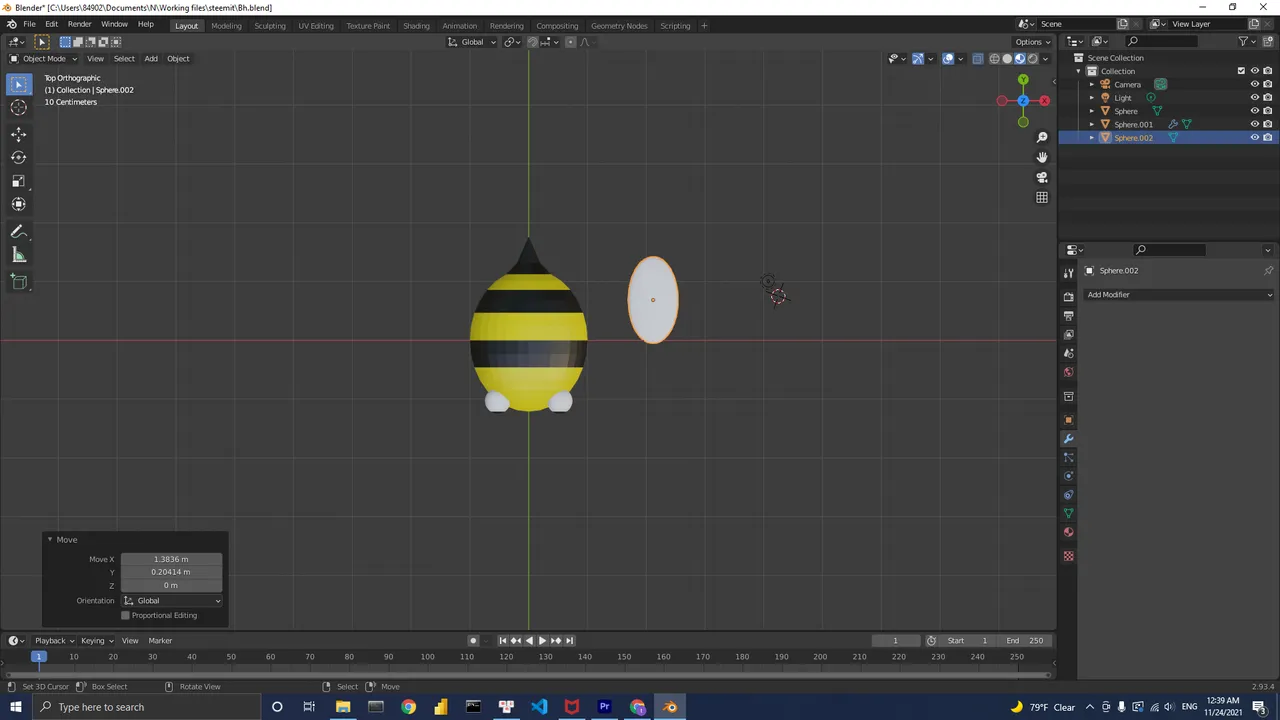Hide Sphere.001 via its eye icon

coord(1254,124)
